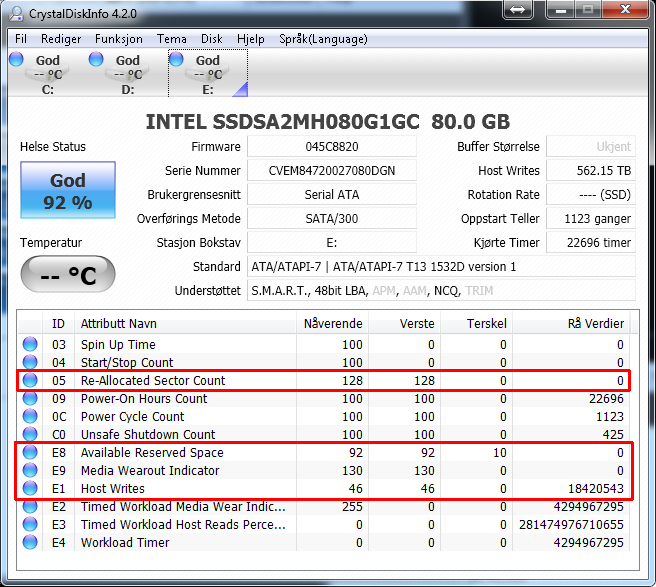The height and width of the screenshot is (587, 656).
Task: Open the Språk(Language) menu
Action: point(323,39)
